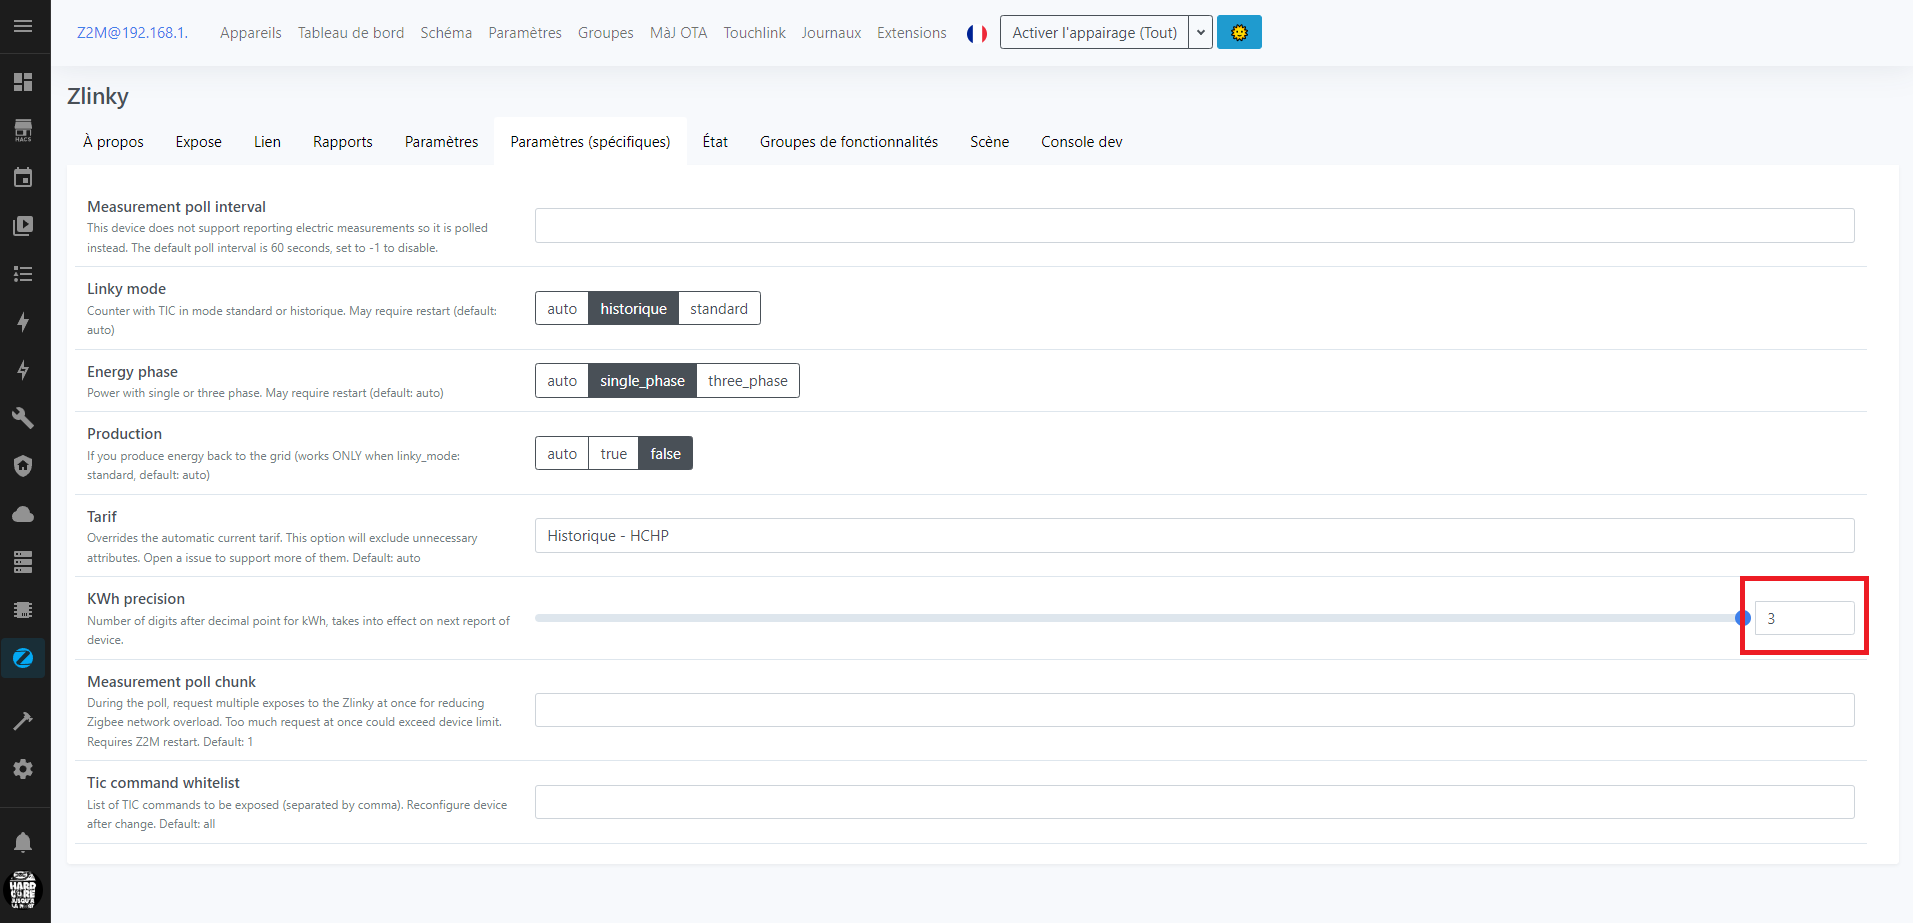This screenshot has height=923, width=1913.
Task: Open the lower lightning bolt sidebar icon
Action: (x=23, y=370)
